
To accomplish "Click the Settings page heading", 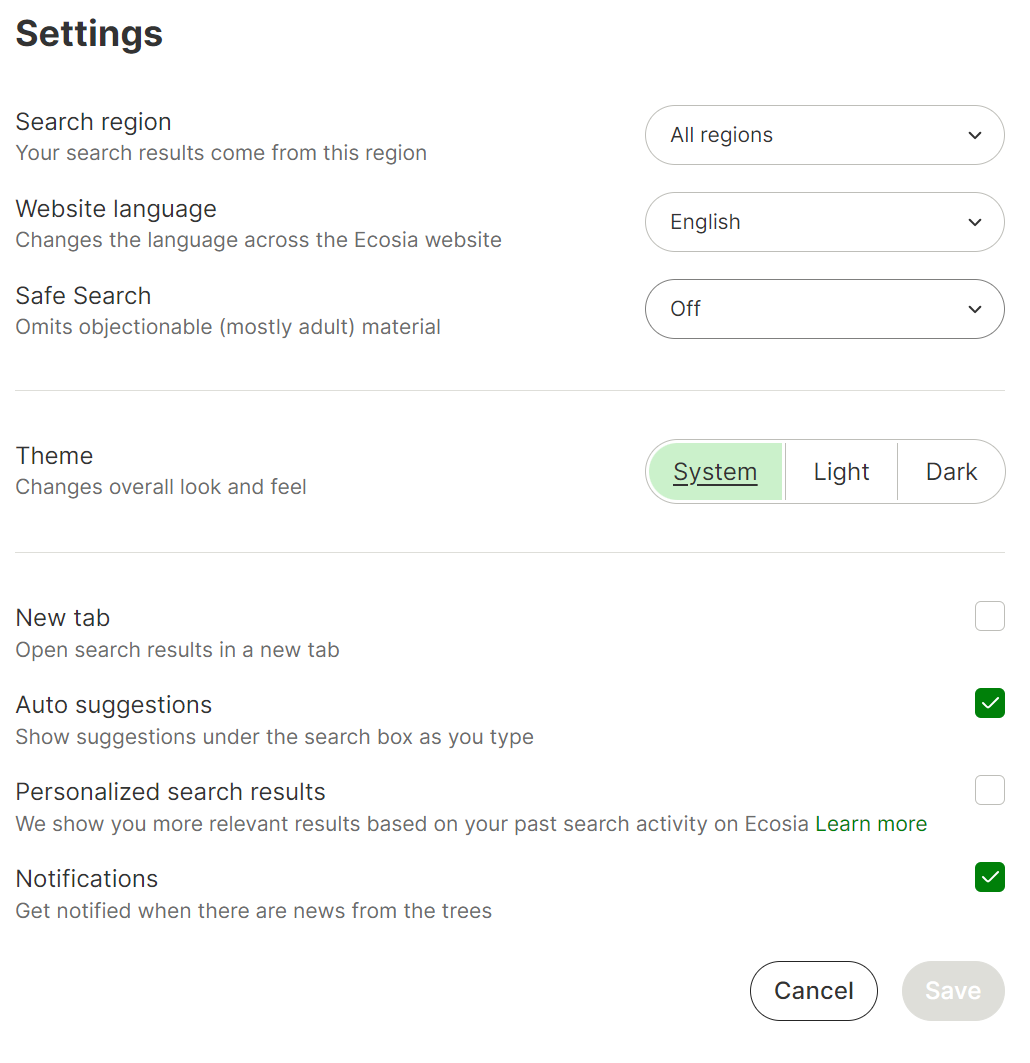I will [x=89, y=34].
